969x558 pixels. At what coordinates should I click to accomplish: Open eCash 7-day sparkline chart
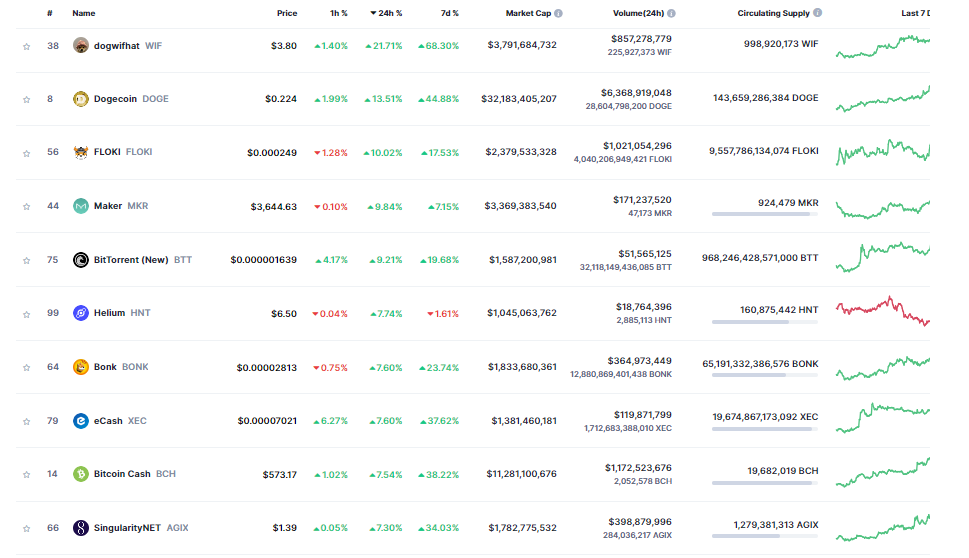click(x=882, y=418)
